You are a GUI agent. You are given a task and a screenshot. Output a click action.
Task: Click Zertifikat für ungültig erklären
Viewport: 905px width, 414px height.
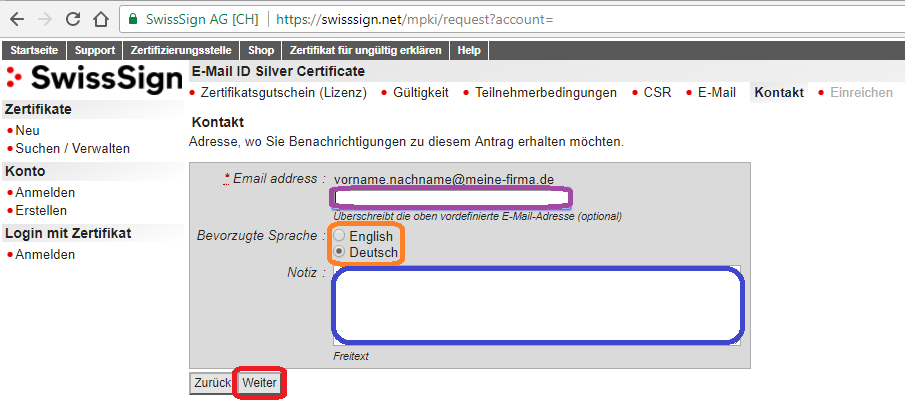point(365,50)
